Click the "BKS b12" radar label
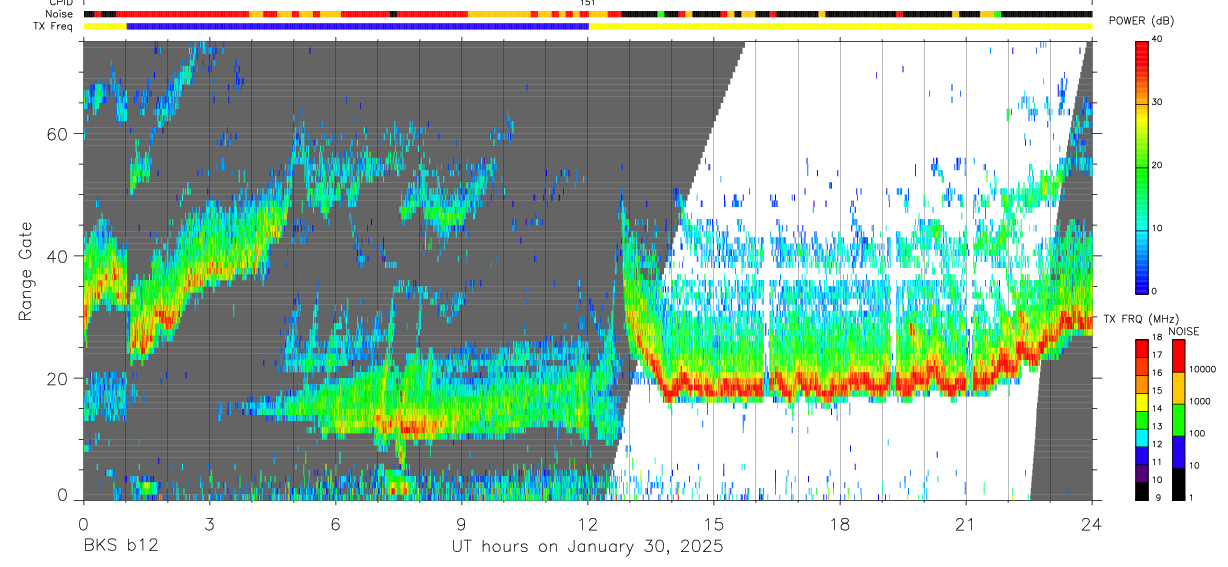Image resolution: width=1228 pixels, height=567 pixels. [x=120, y=547]
